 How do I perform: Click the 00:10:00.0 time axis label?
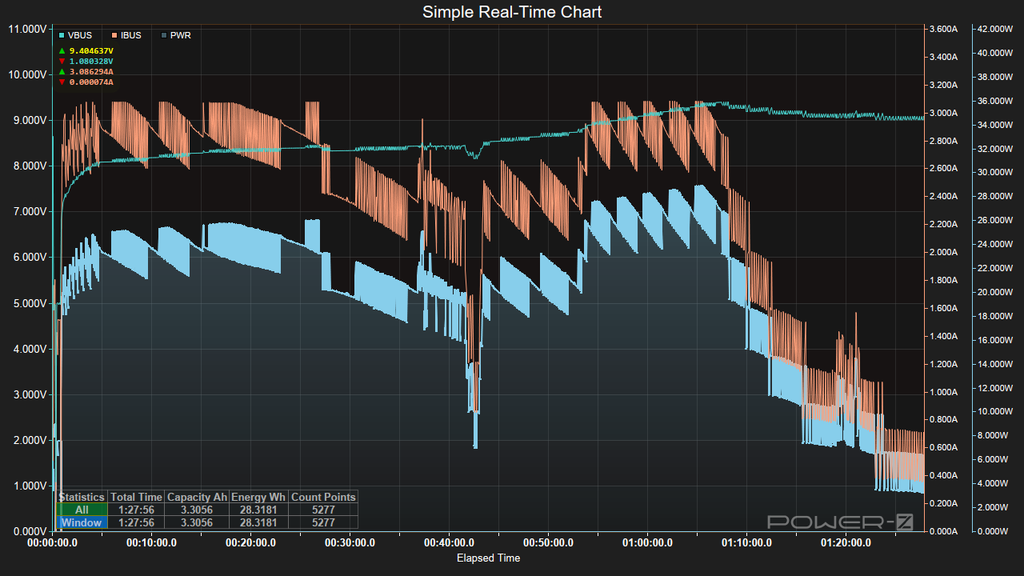152,543
